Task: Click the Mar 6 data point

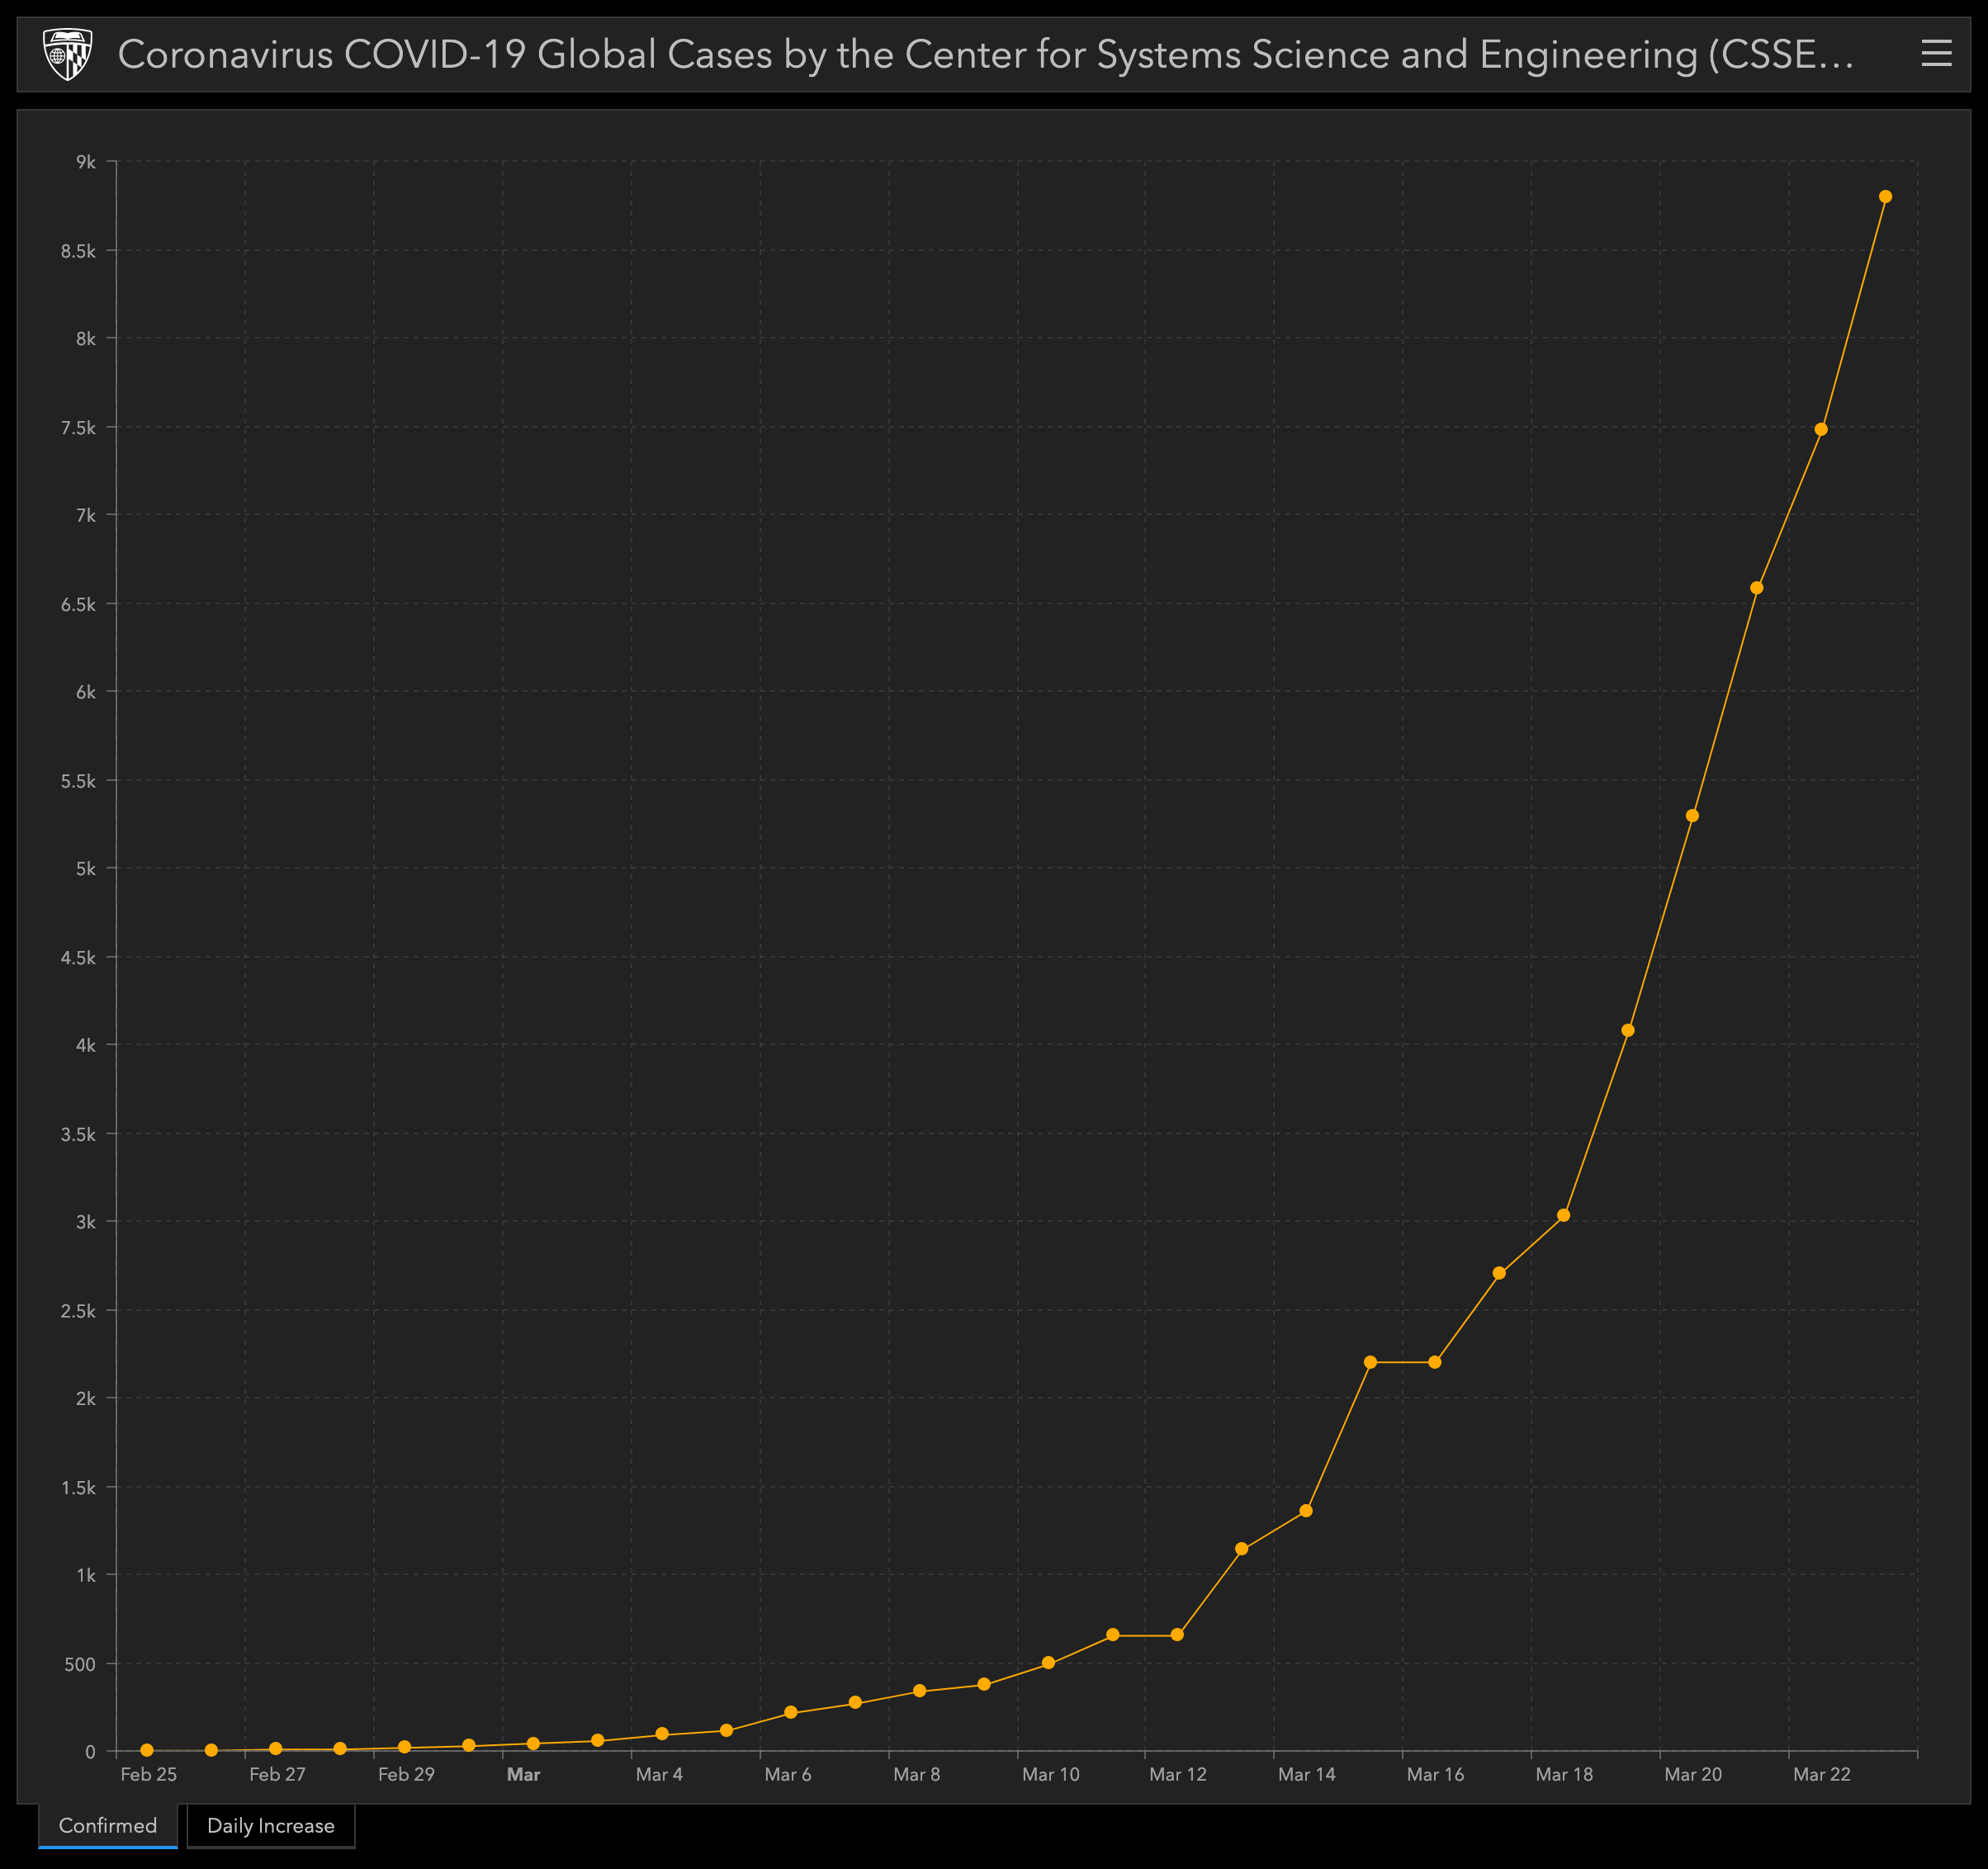Action: click(791, 1712)
